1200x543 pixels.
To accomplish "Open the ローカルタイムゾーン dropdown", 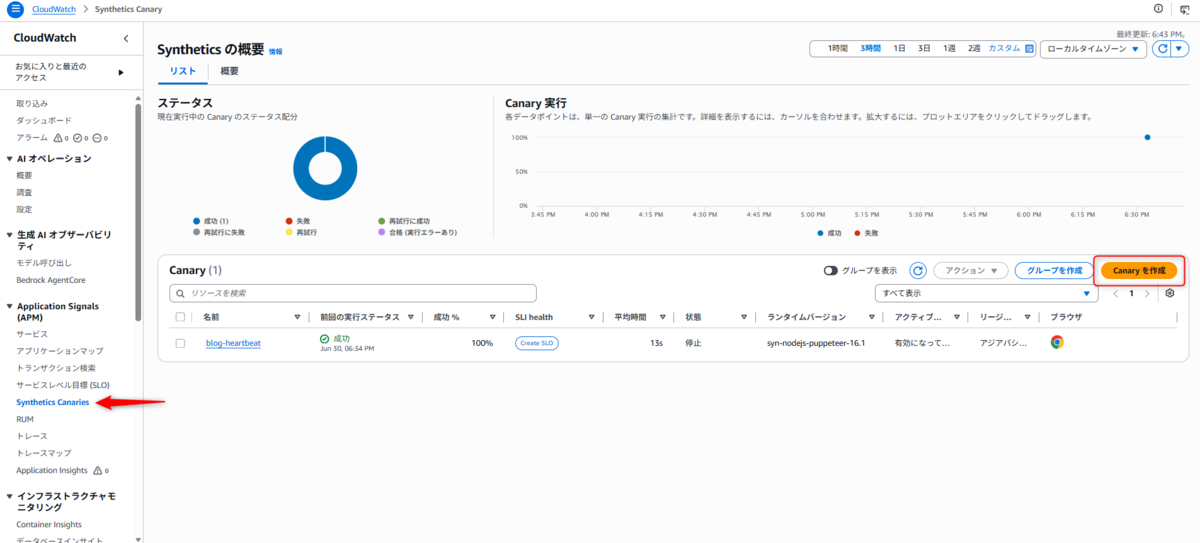I will coord(1093,49).
